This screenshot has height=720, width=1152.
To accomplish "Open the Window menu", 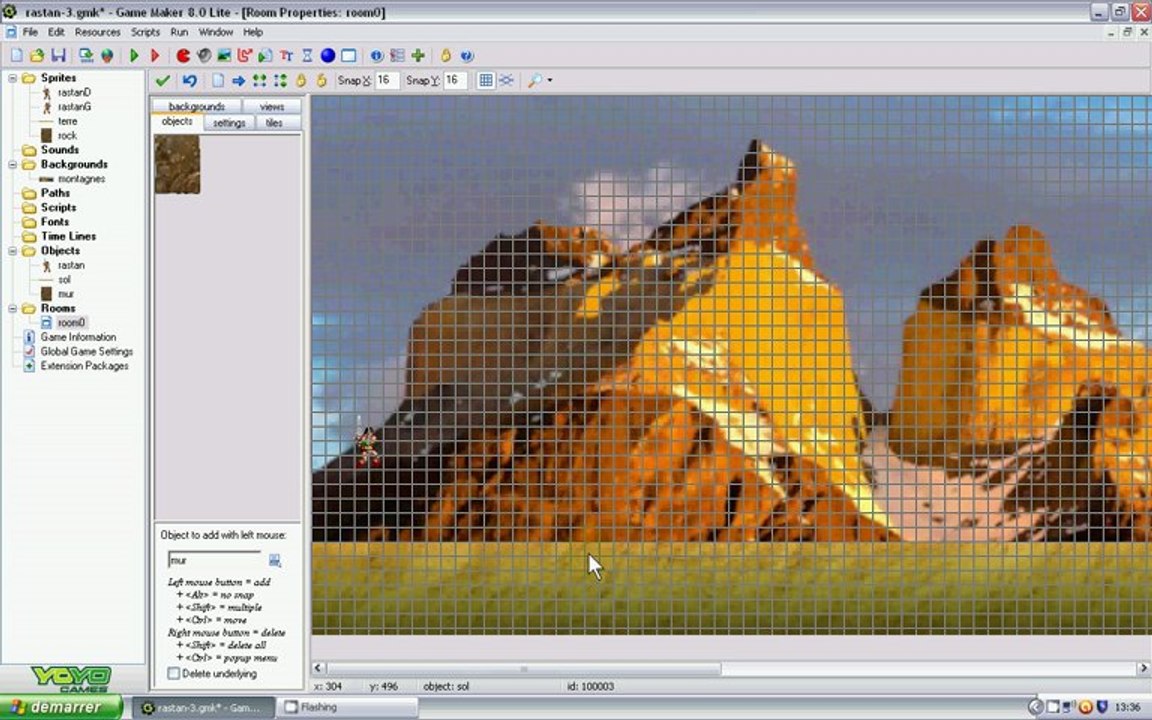I will pos(216,32).
